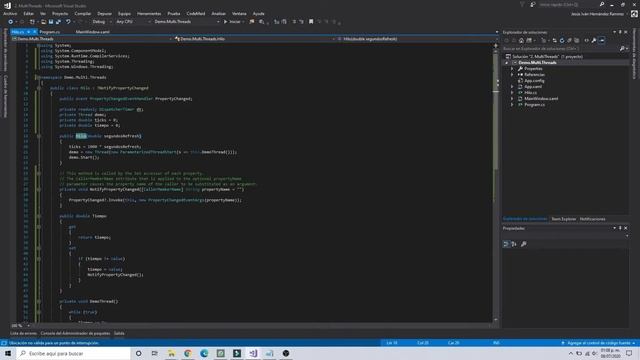Switch to the Team Explorer tab

[x=563, y=219]
